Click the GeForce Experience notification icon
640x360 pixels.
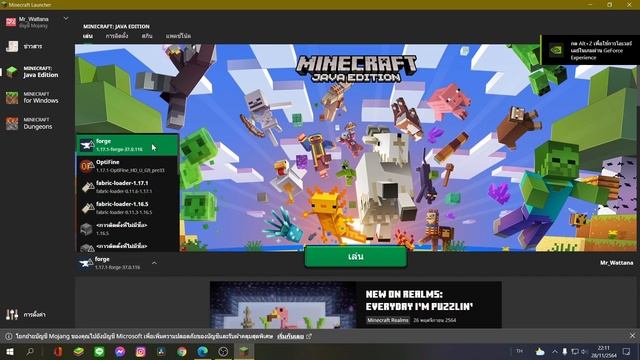point(556,50)
